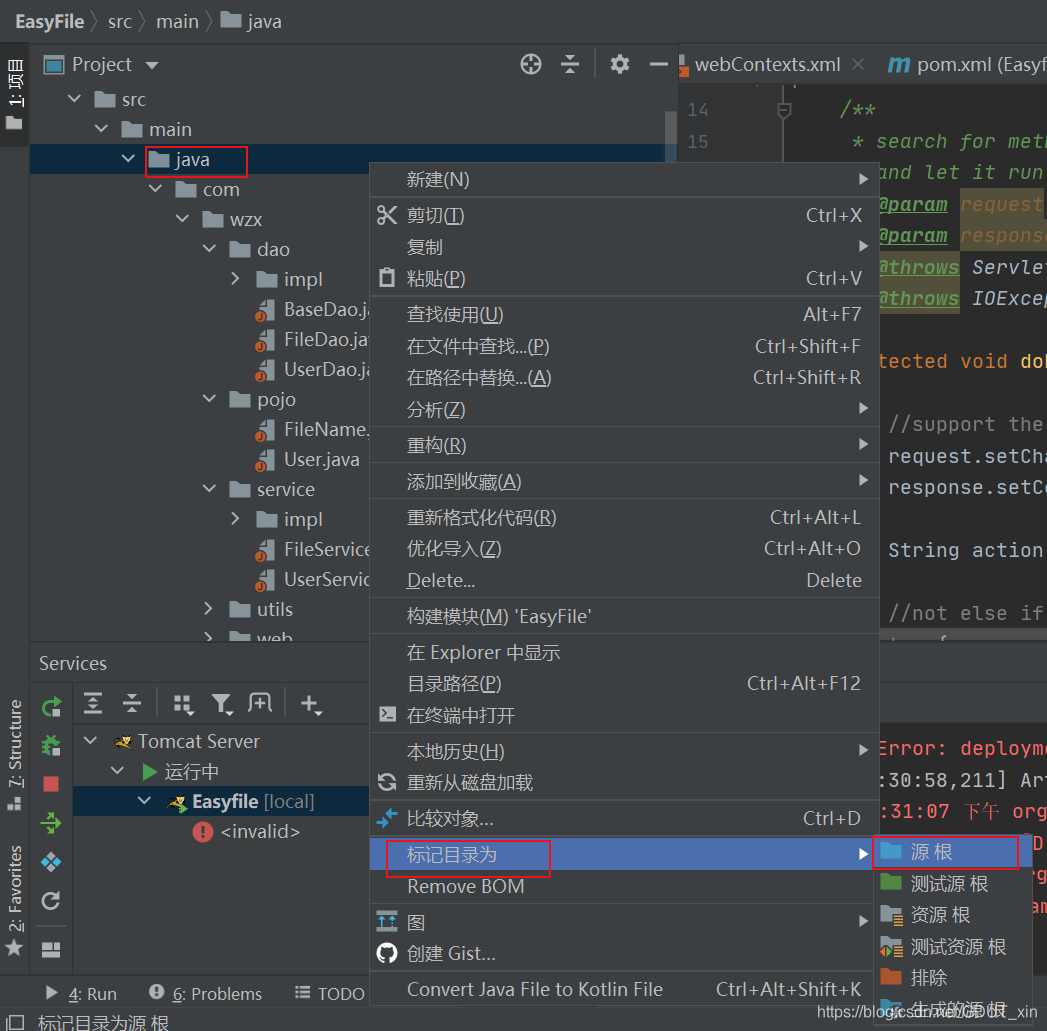This screenshot has height=1031, width=1047.
Task: Expand all in Services toolbar
Action: pos(93,703)
